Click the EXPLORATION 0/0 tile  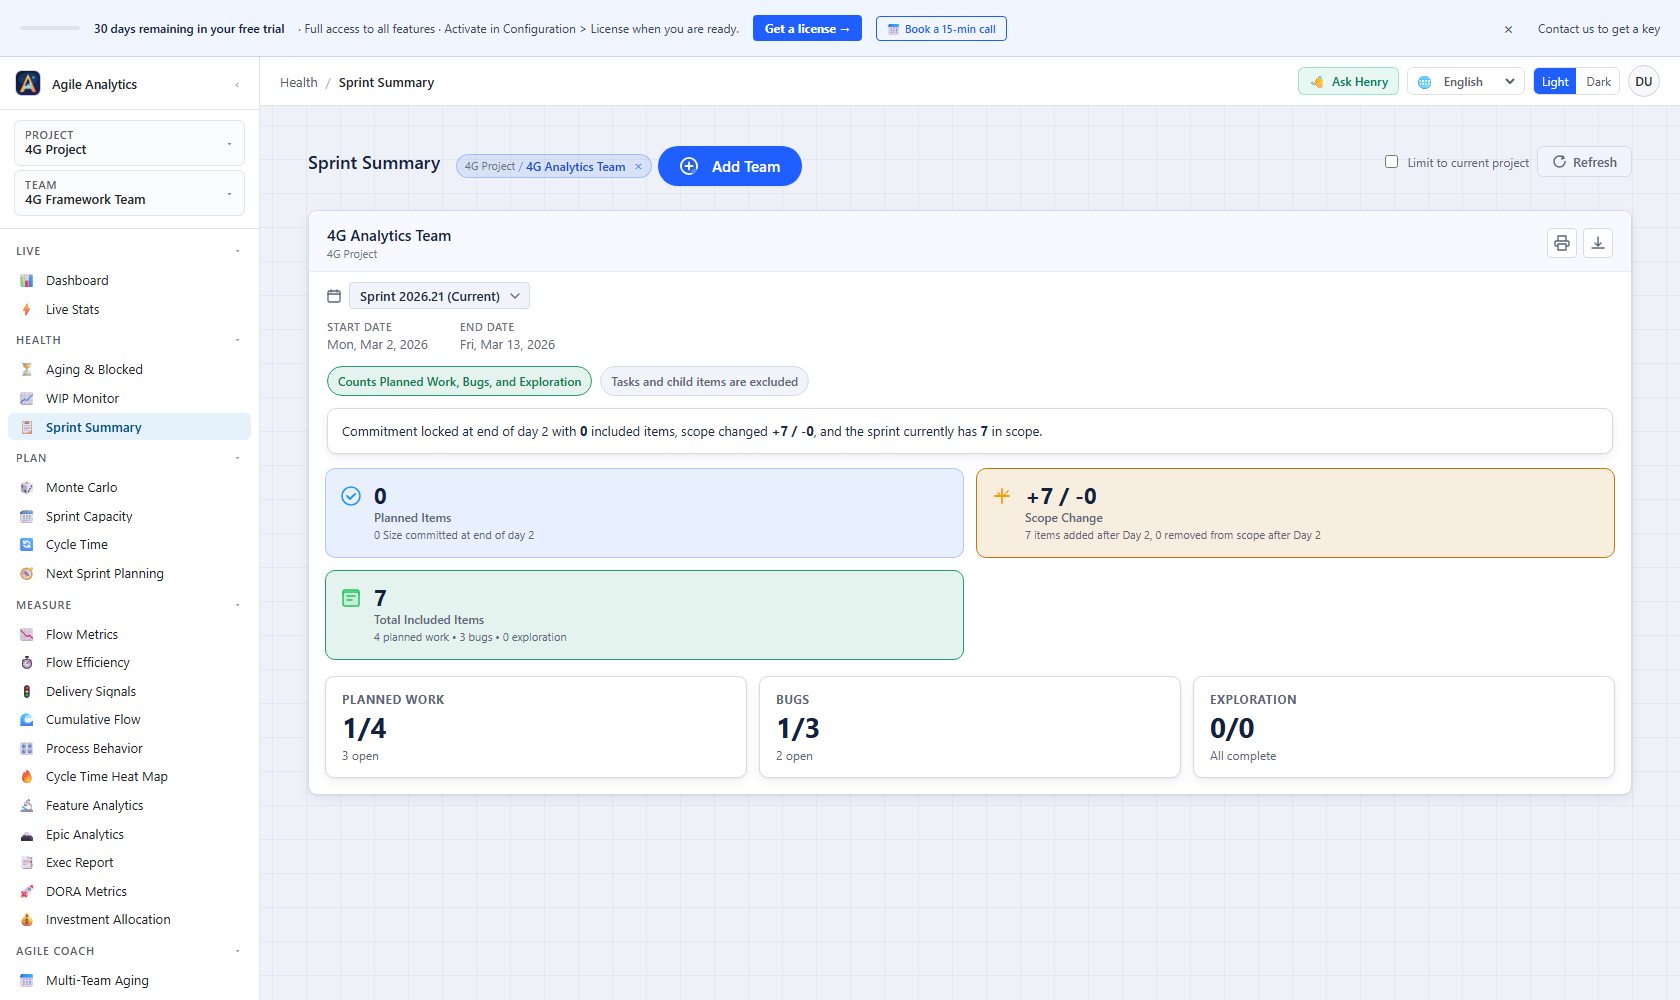coord(1404,727)
